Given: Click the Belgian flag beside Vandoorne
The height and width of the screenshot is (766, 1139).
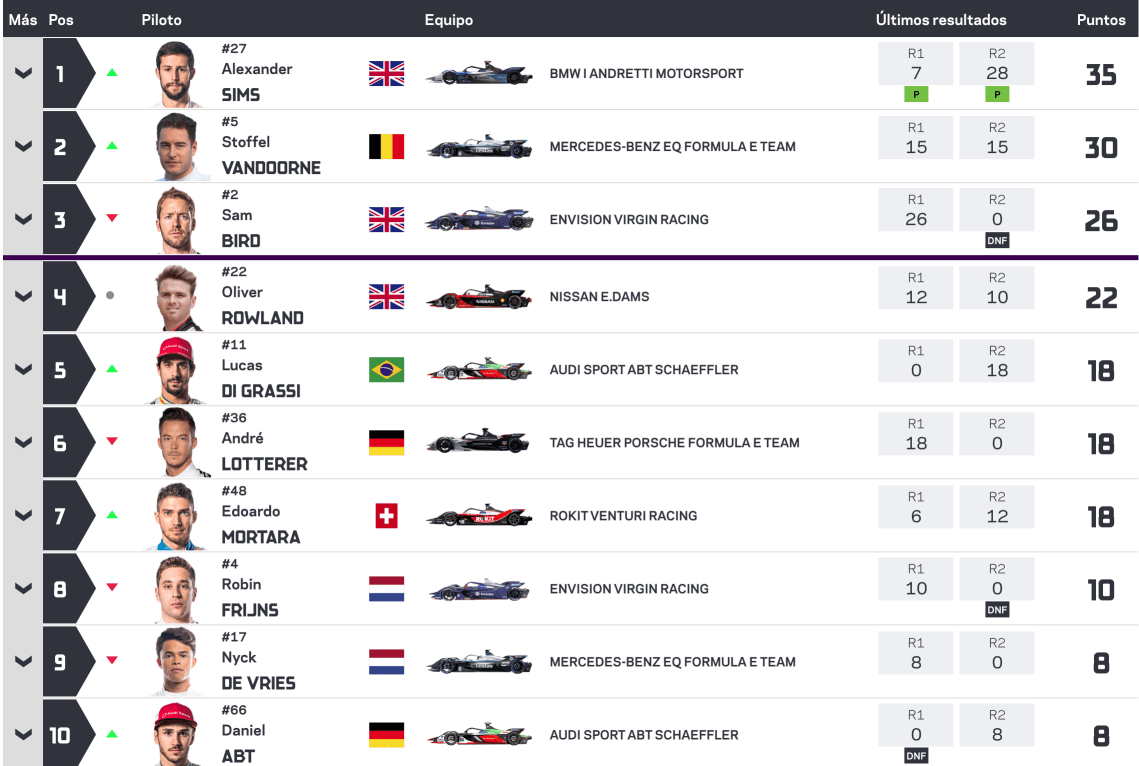Looking at the screenshot, I should point(386,147).
